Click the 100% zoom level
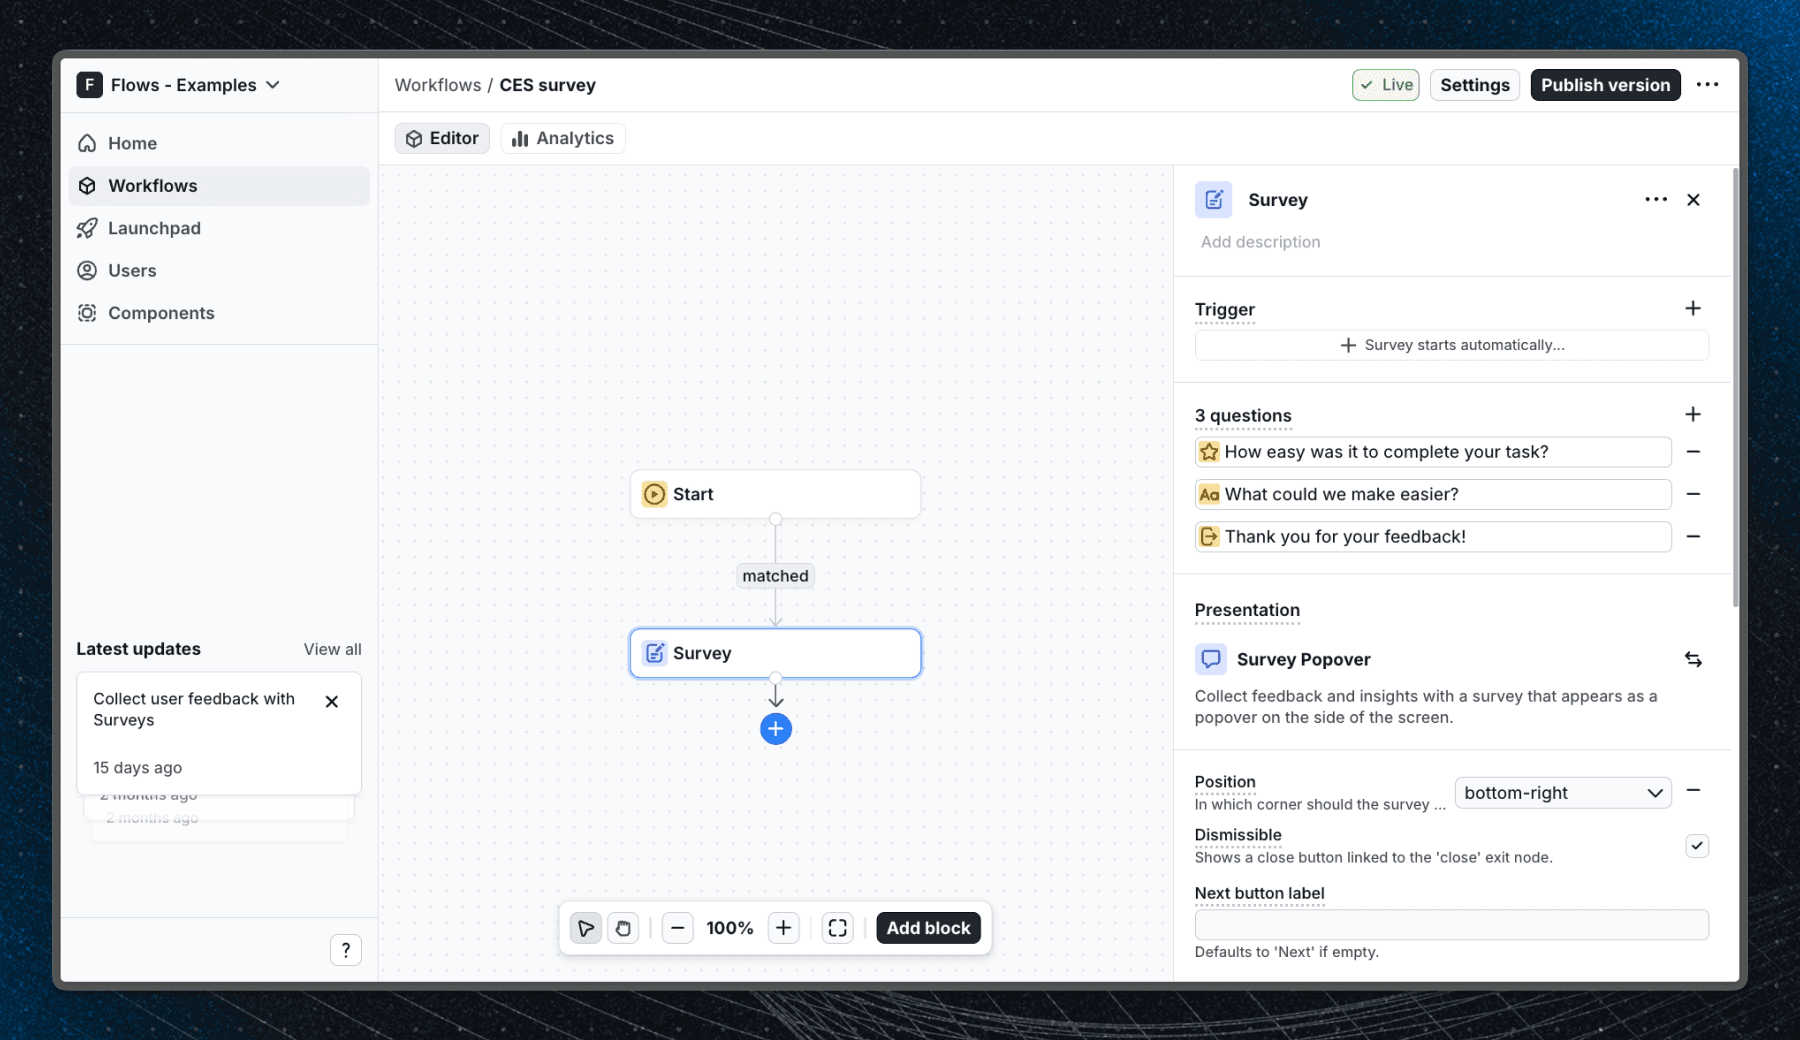 (730, 928)
